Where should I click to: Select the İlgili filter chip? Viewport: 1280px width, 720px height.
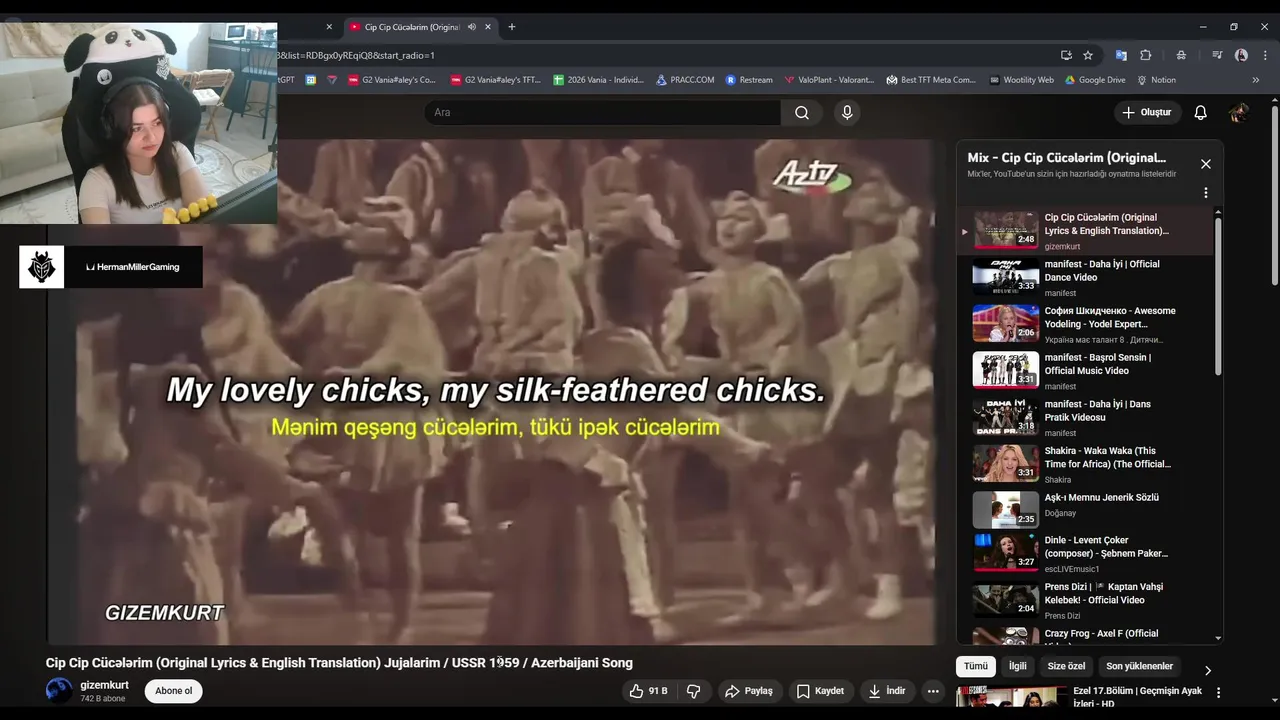1017,666
